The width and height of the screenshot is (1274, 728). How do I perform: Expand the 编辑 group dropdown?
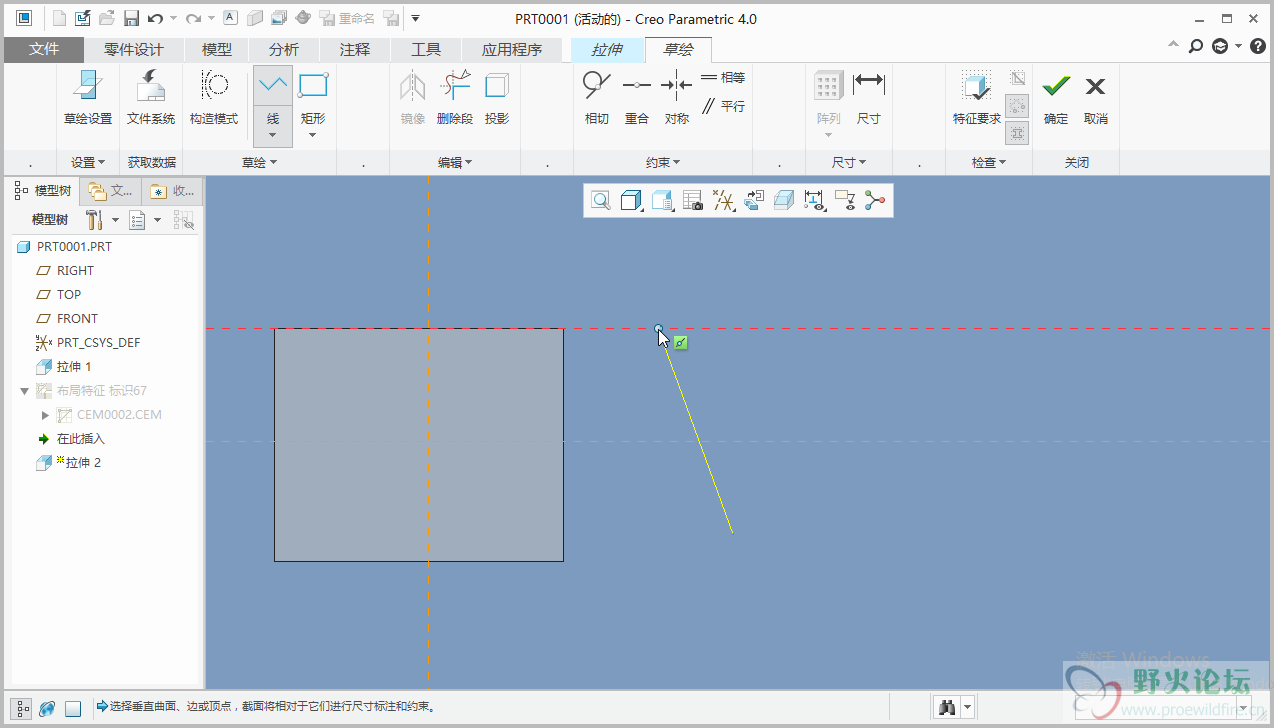(455, 162)
